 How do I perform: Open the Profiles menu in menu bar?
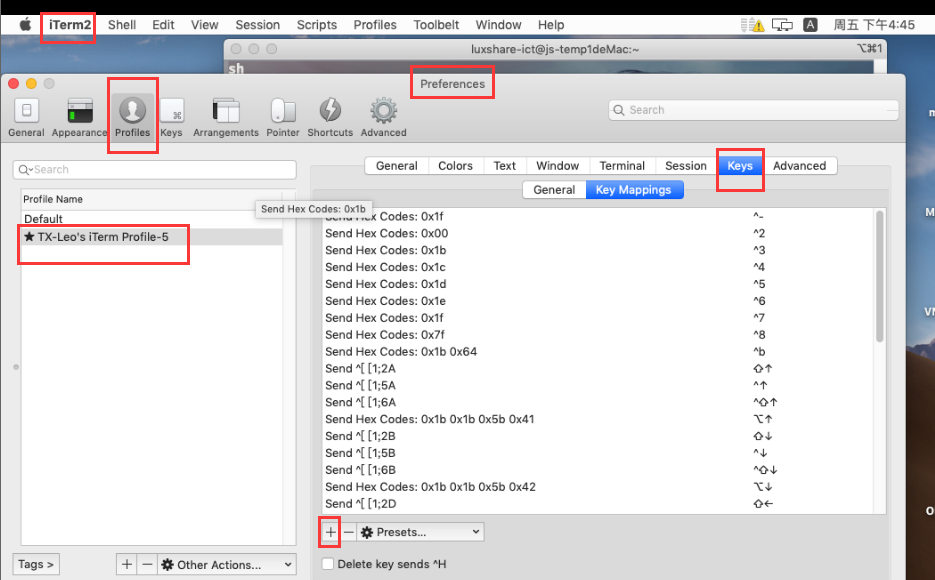coord(375,25)
